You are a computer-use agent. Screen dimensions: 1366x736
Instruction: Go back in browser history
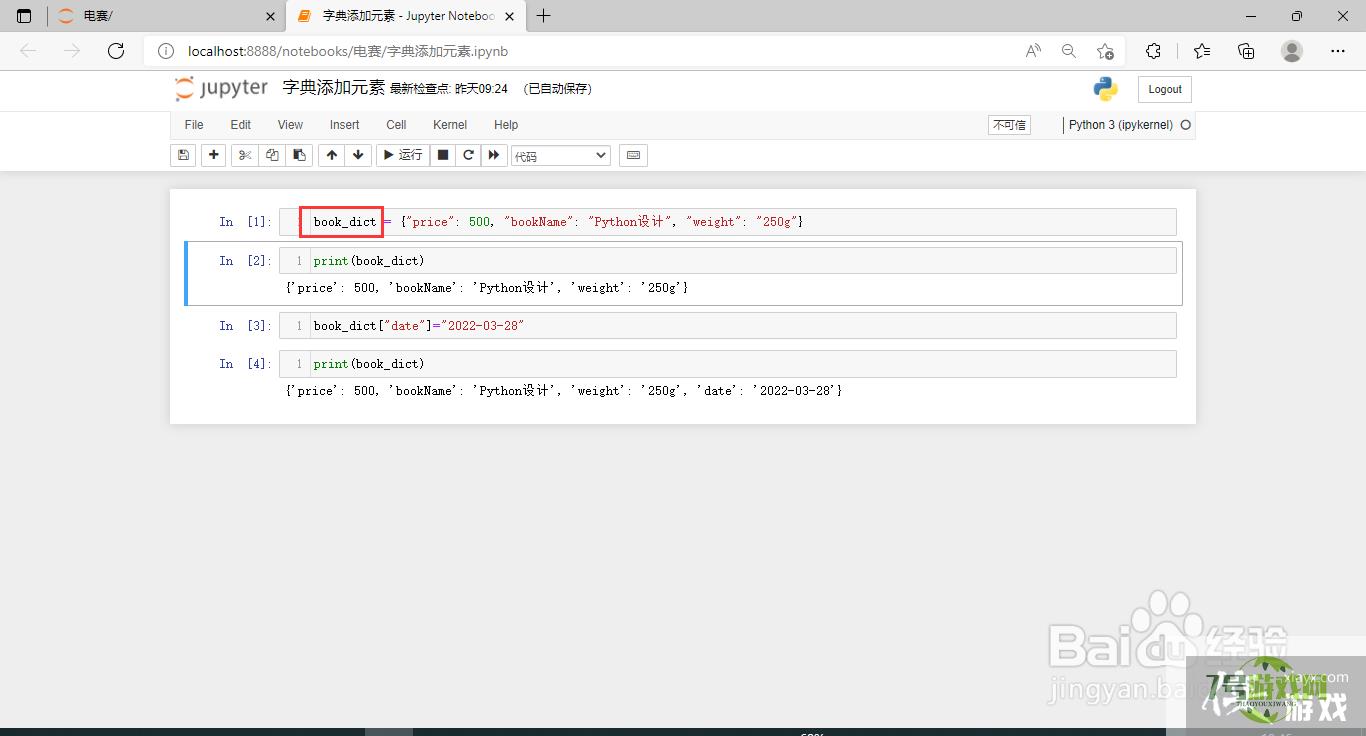point(28,51)
